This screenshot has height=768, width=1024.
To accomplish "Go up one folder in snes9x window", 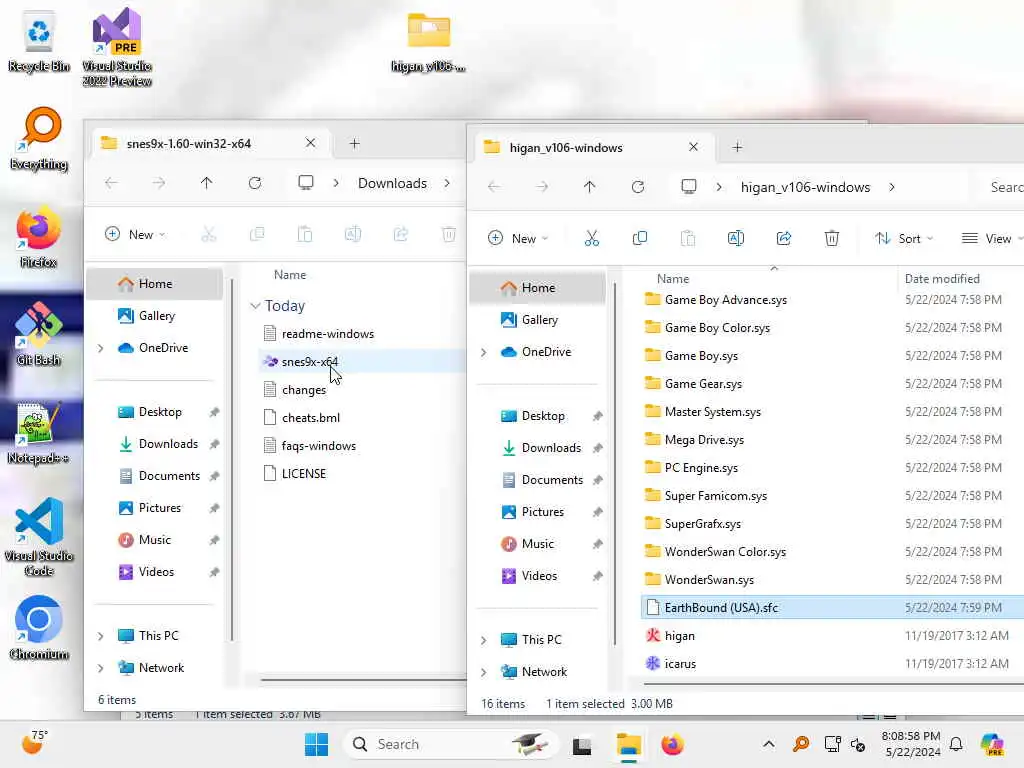I will [x=206, y=184].
